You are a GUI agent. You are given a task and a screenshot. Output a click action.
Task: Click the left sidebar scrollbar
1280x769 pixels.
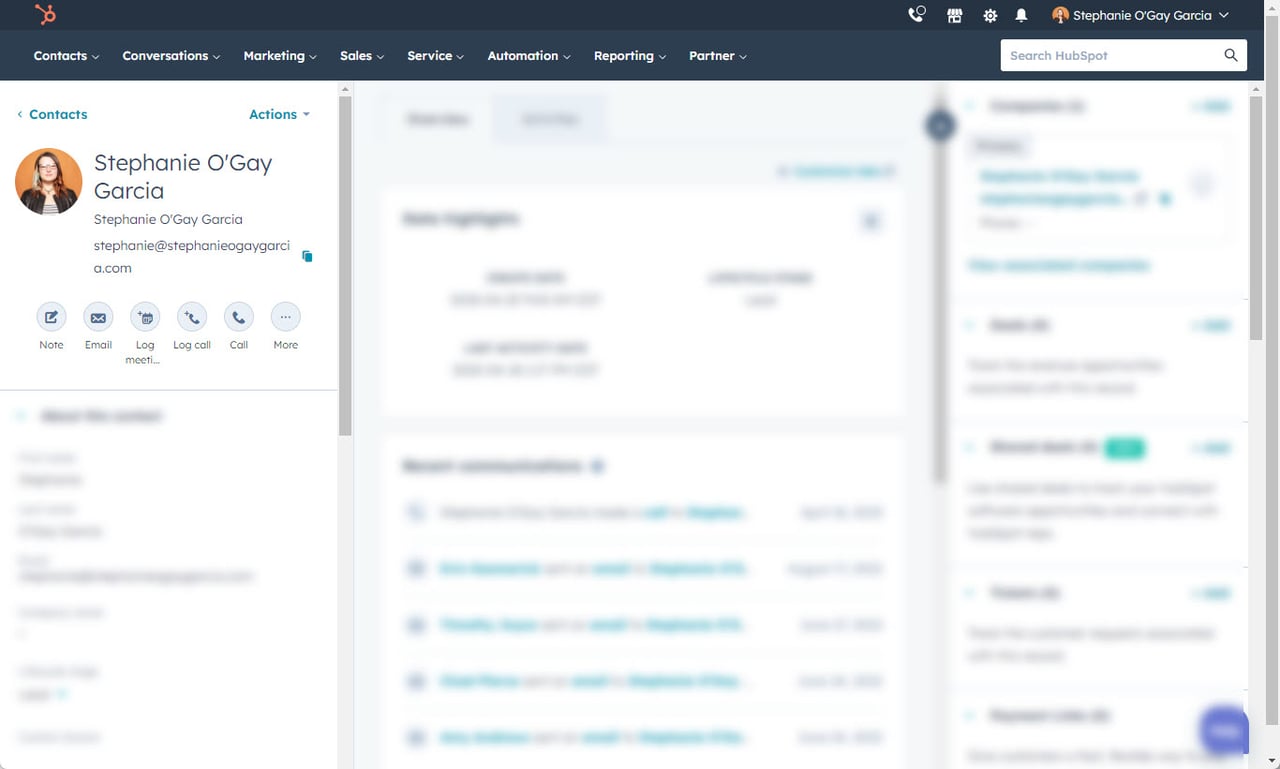pyautogui.click(x=345, y=267)
